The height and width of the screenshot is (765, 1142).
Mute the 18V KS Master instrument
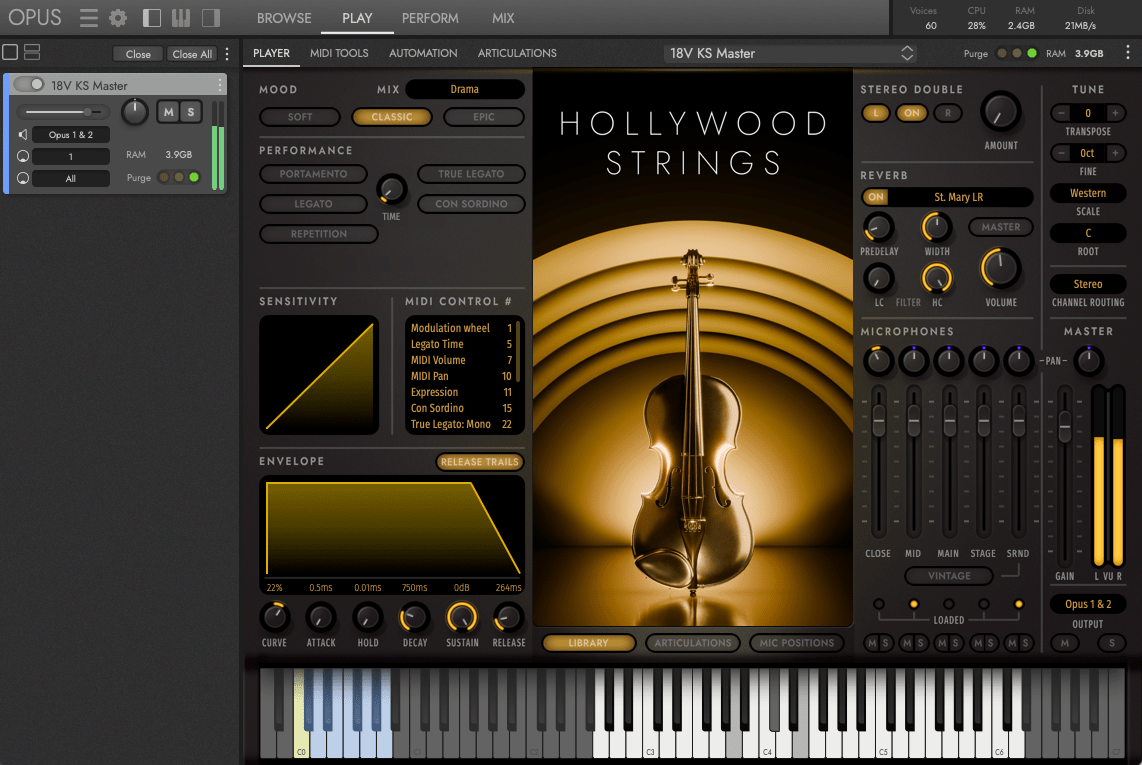coord(168,112)
